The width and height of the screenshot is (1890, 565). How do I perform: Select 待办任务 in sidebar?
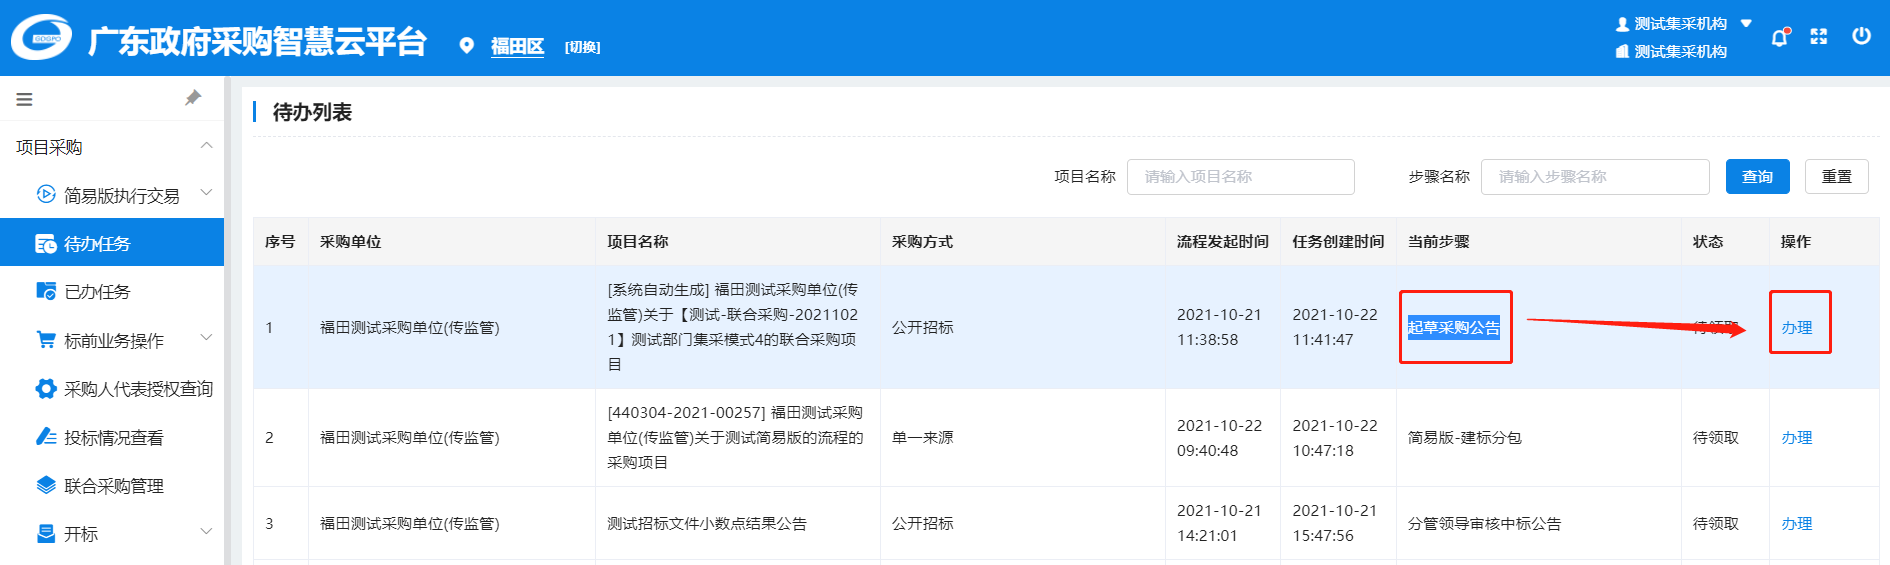[x=97, y=244]
